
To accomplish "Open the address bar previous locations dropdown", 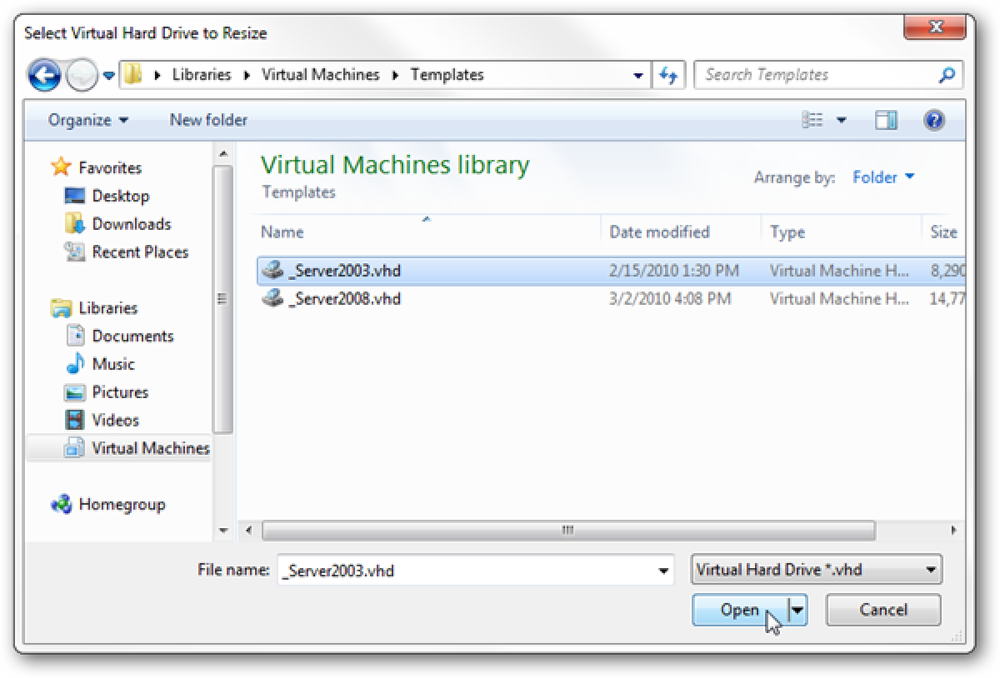I will tap(638, 75).
